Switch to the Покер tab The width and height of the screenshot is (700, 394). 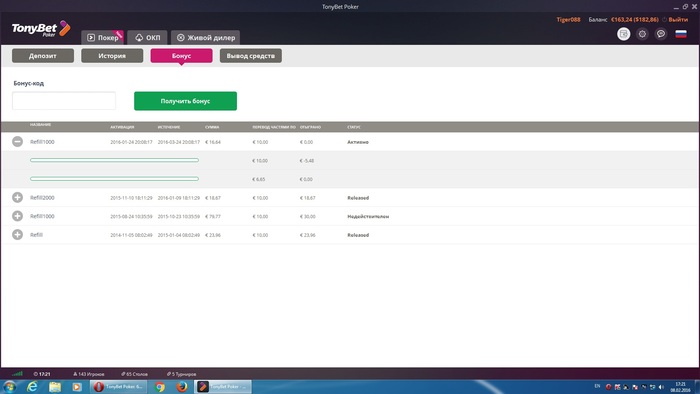coord(102,37)
